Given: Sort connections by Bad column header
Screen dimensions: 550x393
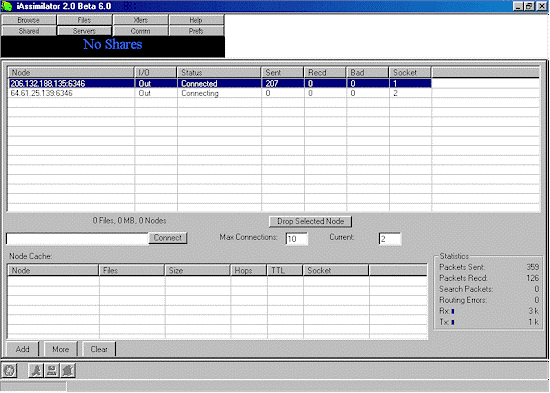Looking at the screenshot, I should point(368,73).
